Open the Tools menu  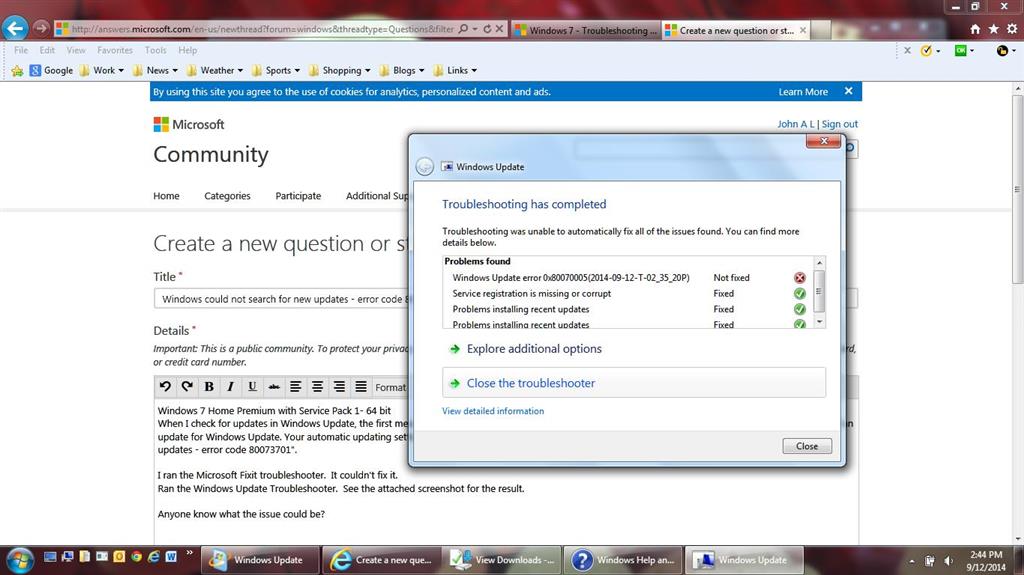[155, 50]
